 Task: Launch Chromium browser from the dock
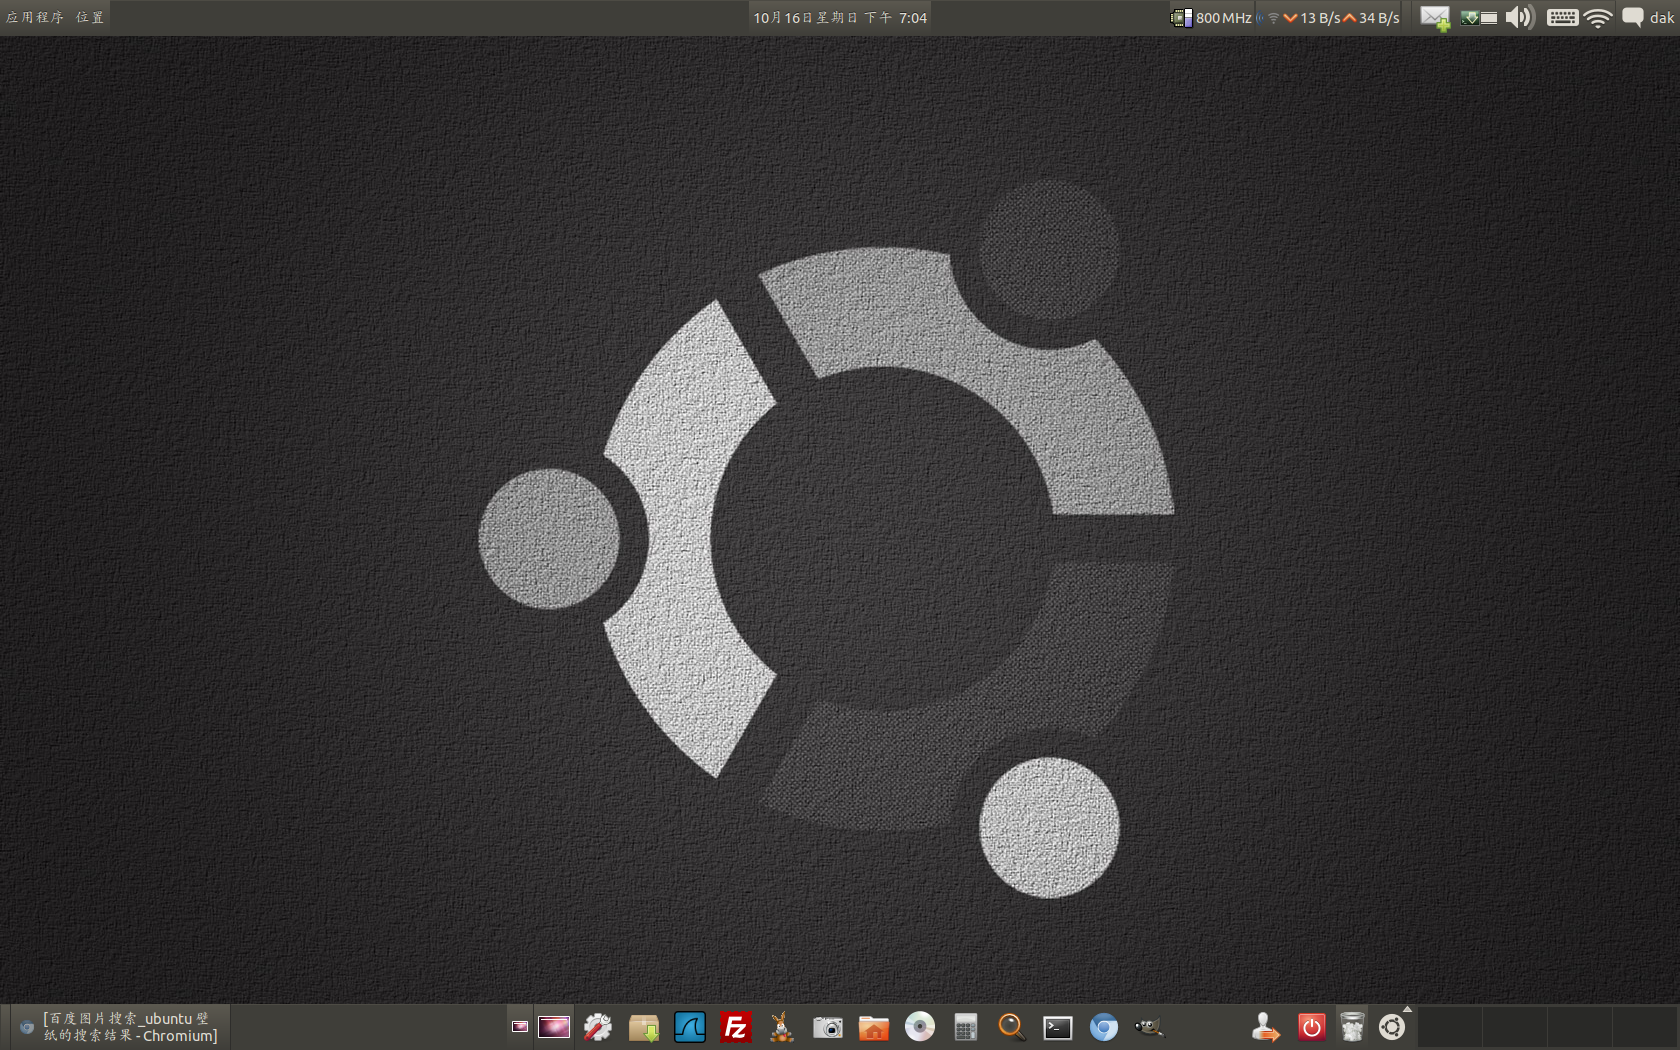(1104, 1027)
